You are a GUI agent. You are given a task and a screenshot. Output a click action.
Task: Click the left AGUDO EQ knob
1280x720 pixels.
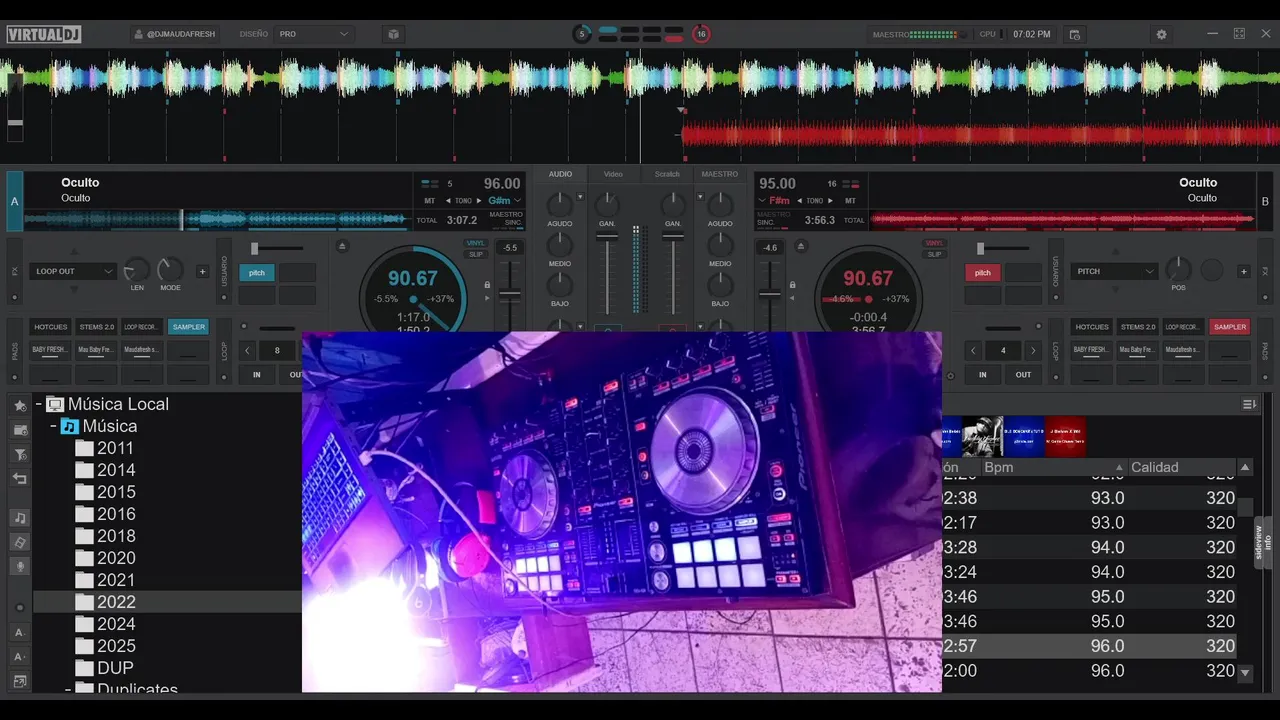[x=560, y=205]
